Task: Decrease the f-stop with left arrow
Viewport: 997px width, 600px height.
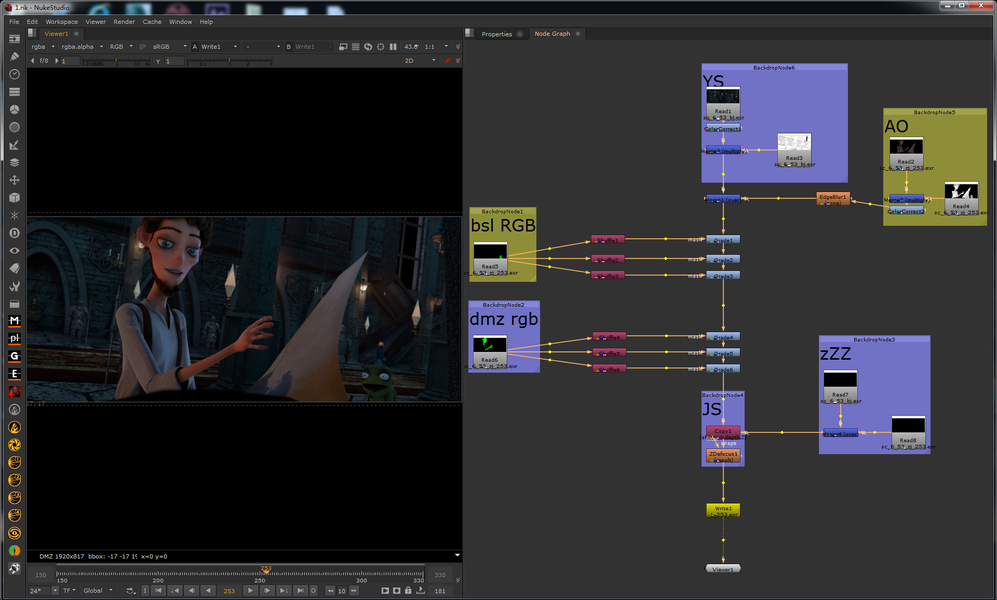Action: click(x=32, y=61)
